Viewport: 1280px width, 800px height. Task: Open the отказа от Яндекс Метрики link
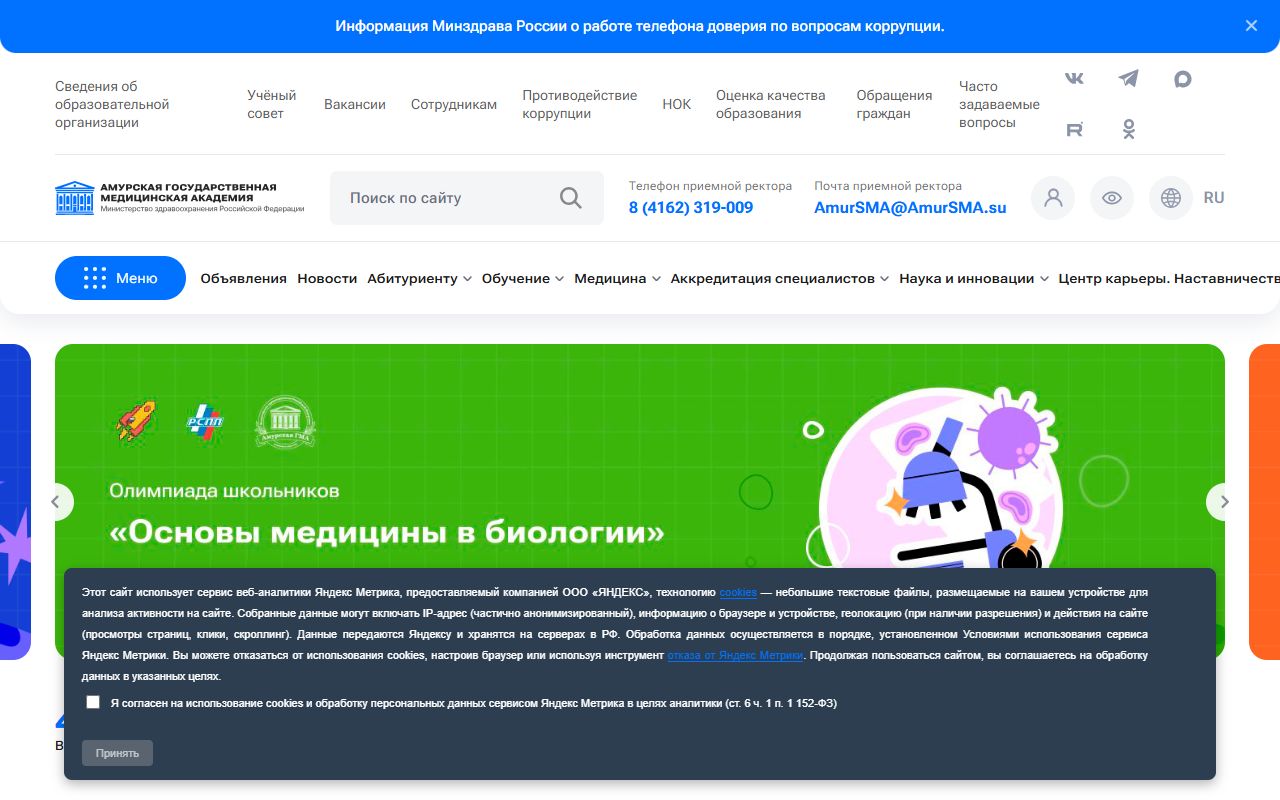(735, 656)
